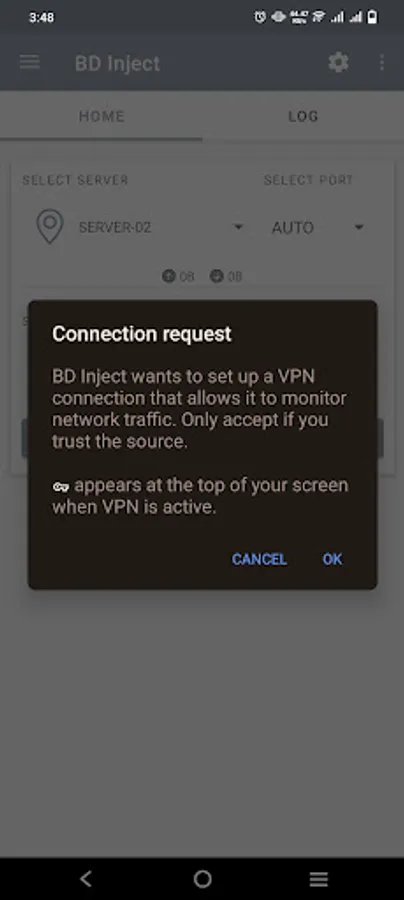
Task: Tap the Connection request dialog title
Action: tap(142, 334)
